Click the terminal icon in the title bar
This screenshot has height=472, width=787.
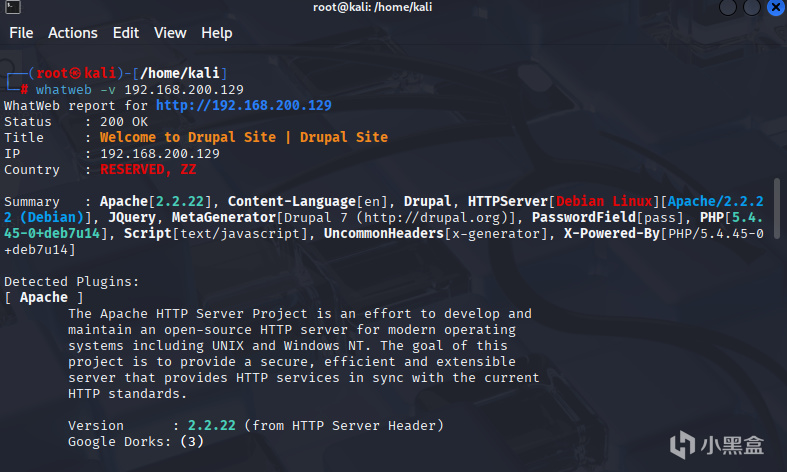click(14, 8)
